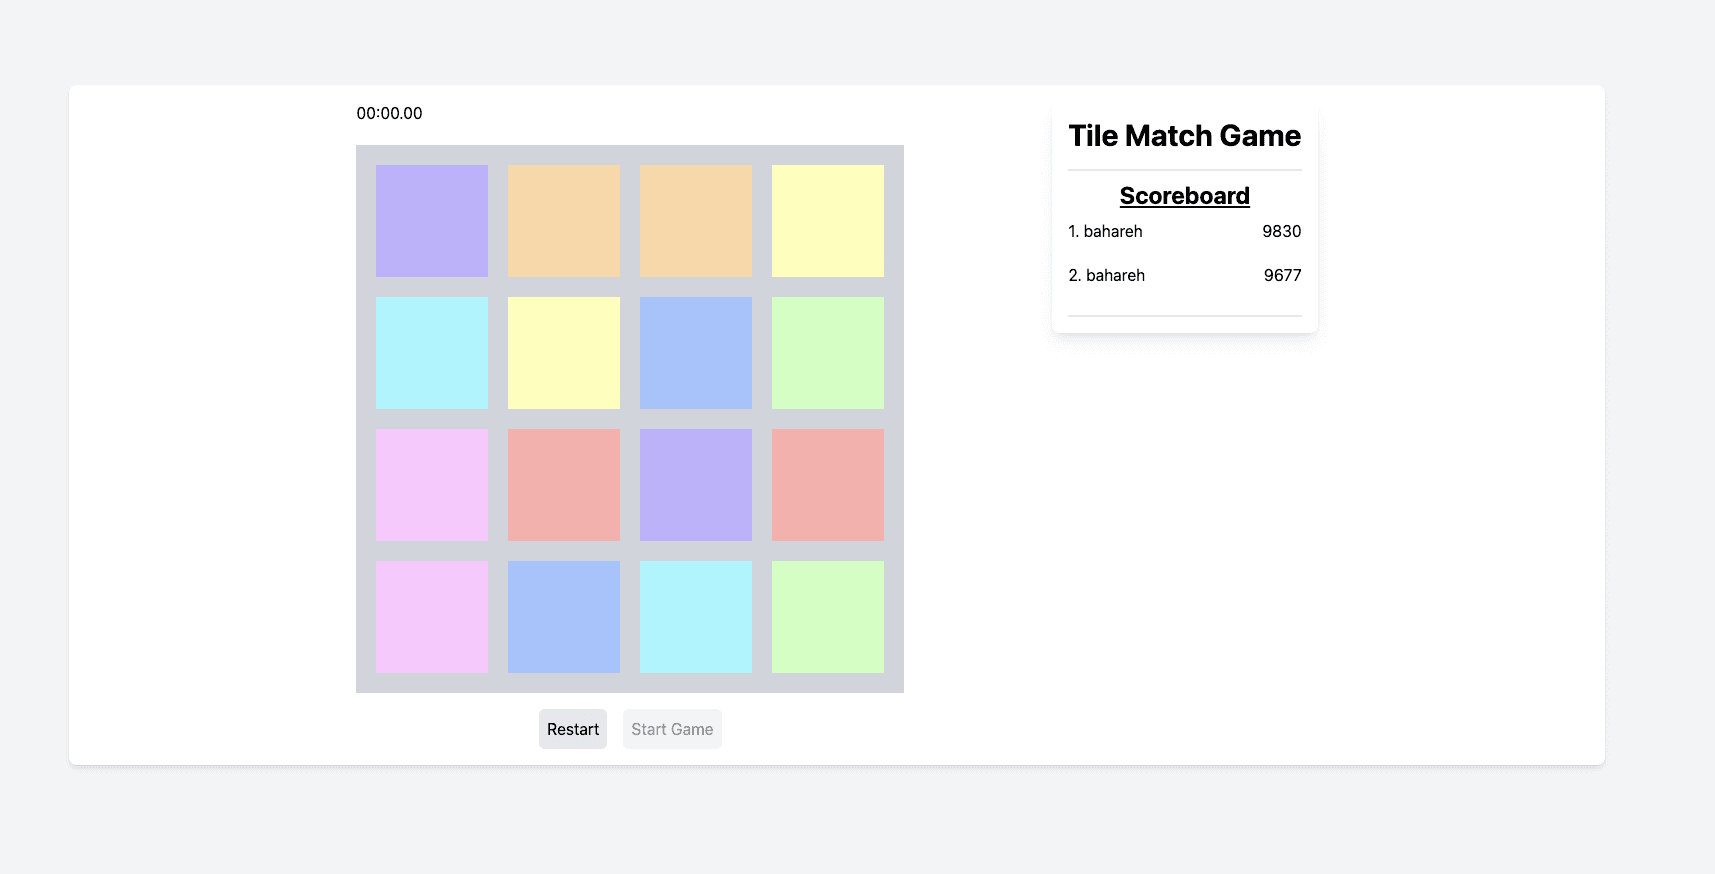Choose the right red tile in the third row
Viewport: 1715px width, 874px height.
828,485
